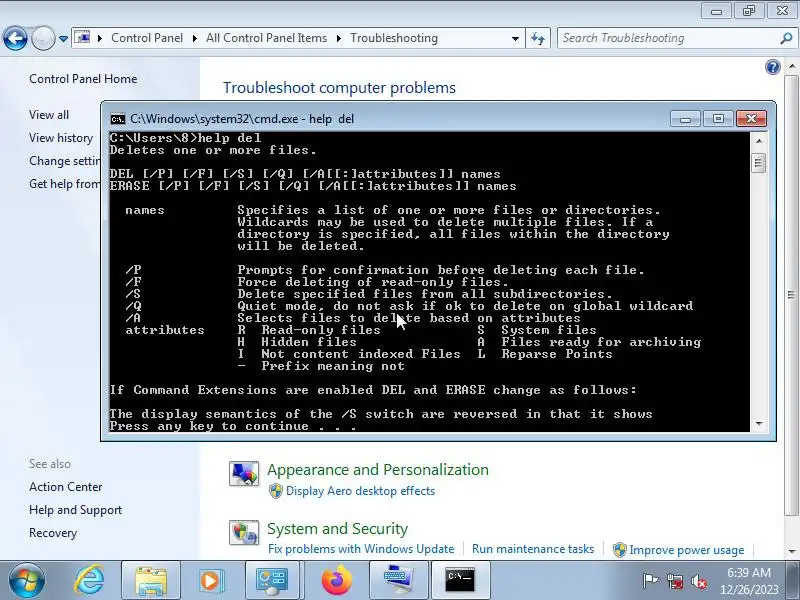Viewport: 800px width, 600px height.
Task: Minimize the Troubleshooting Control Panel window
Action: click(716, 10)
